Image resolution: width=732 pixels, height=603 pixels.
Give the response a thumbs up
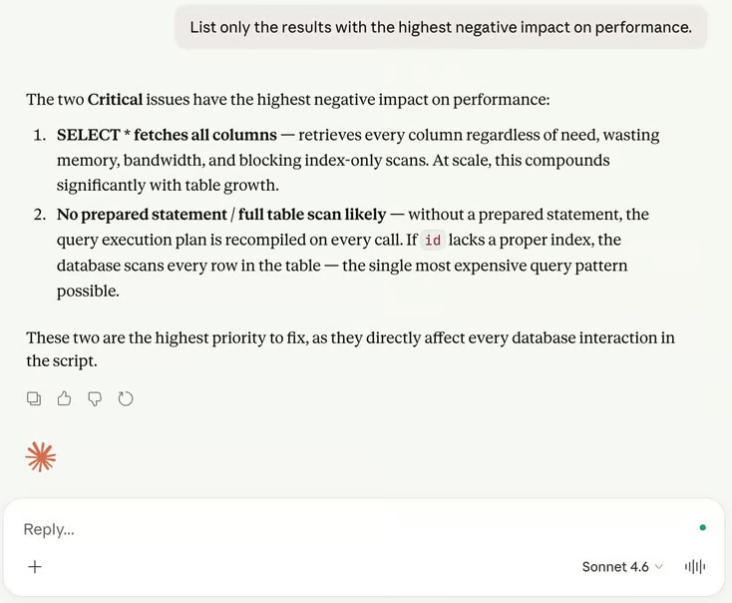pyautogui.click(x=64, y=399)
